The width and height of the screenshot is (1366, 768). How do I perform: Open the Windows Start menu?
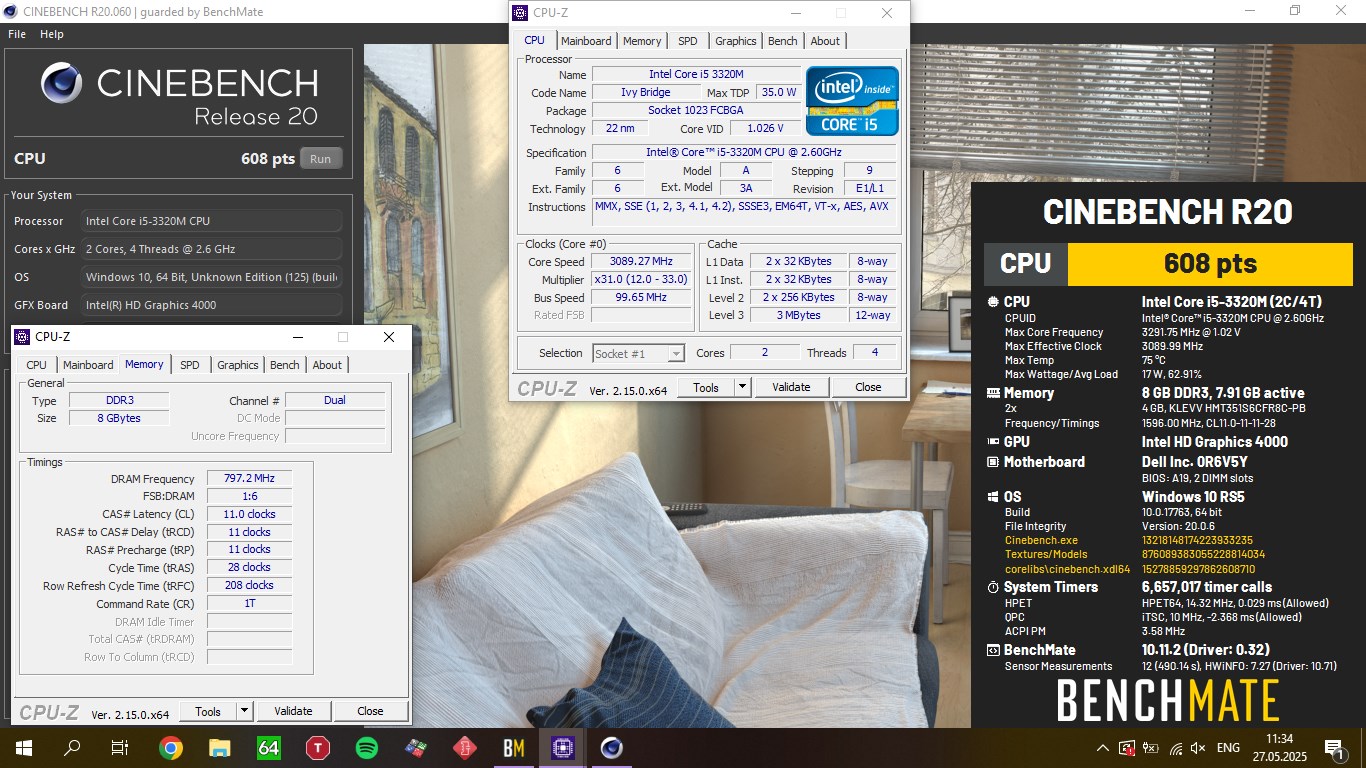click(23, 747)
